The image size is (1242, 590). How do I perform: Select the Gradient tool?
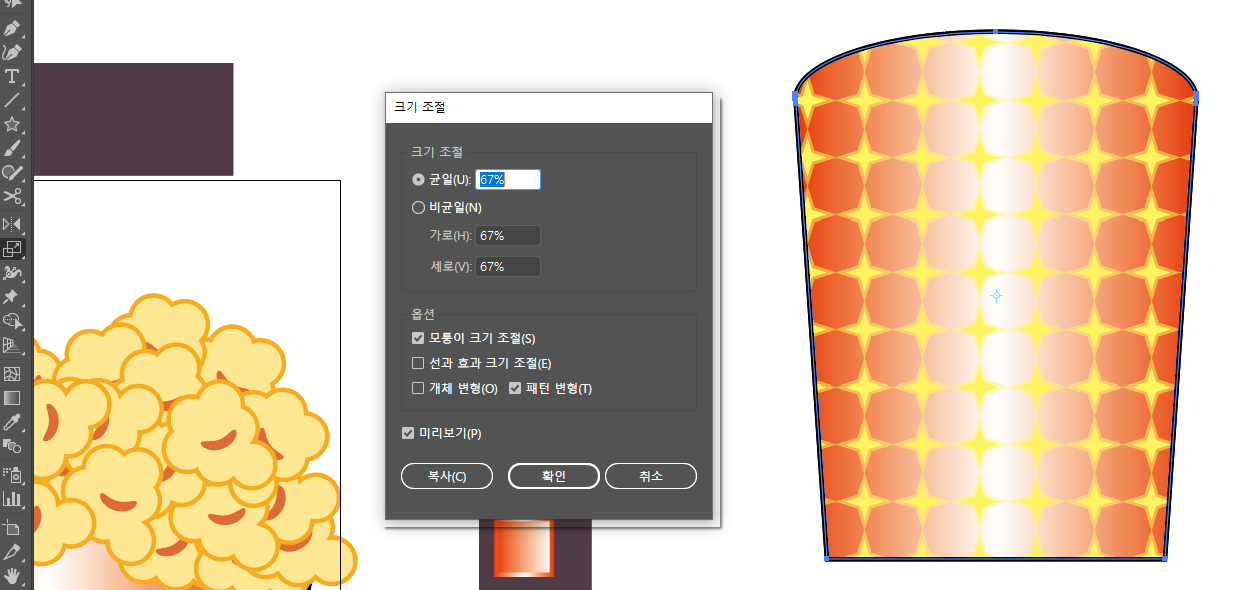[x=12, y=398]
